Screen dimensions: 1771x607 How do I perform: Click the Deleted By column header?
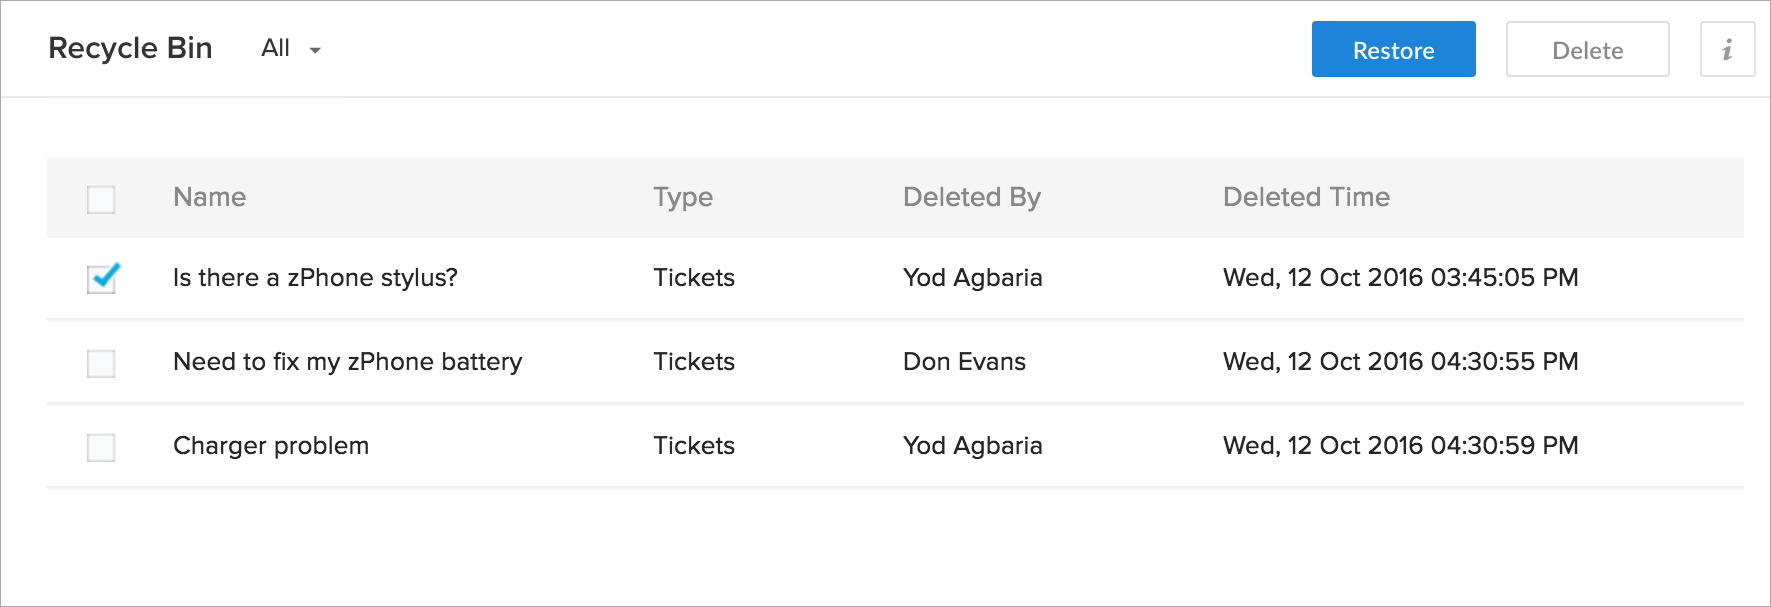coord(971,197)
